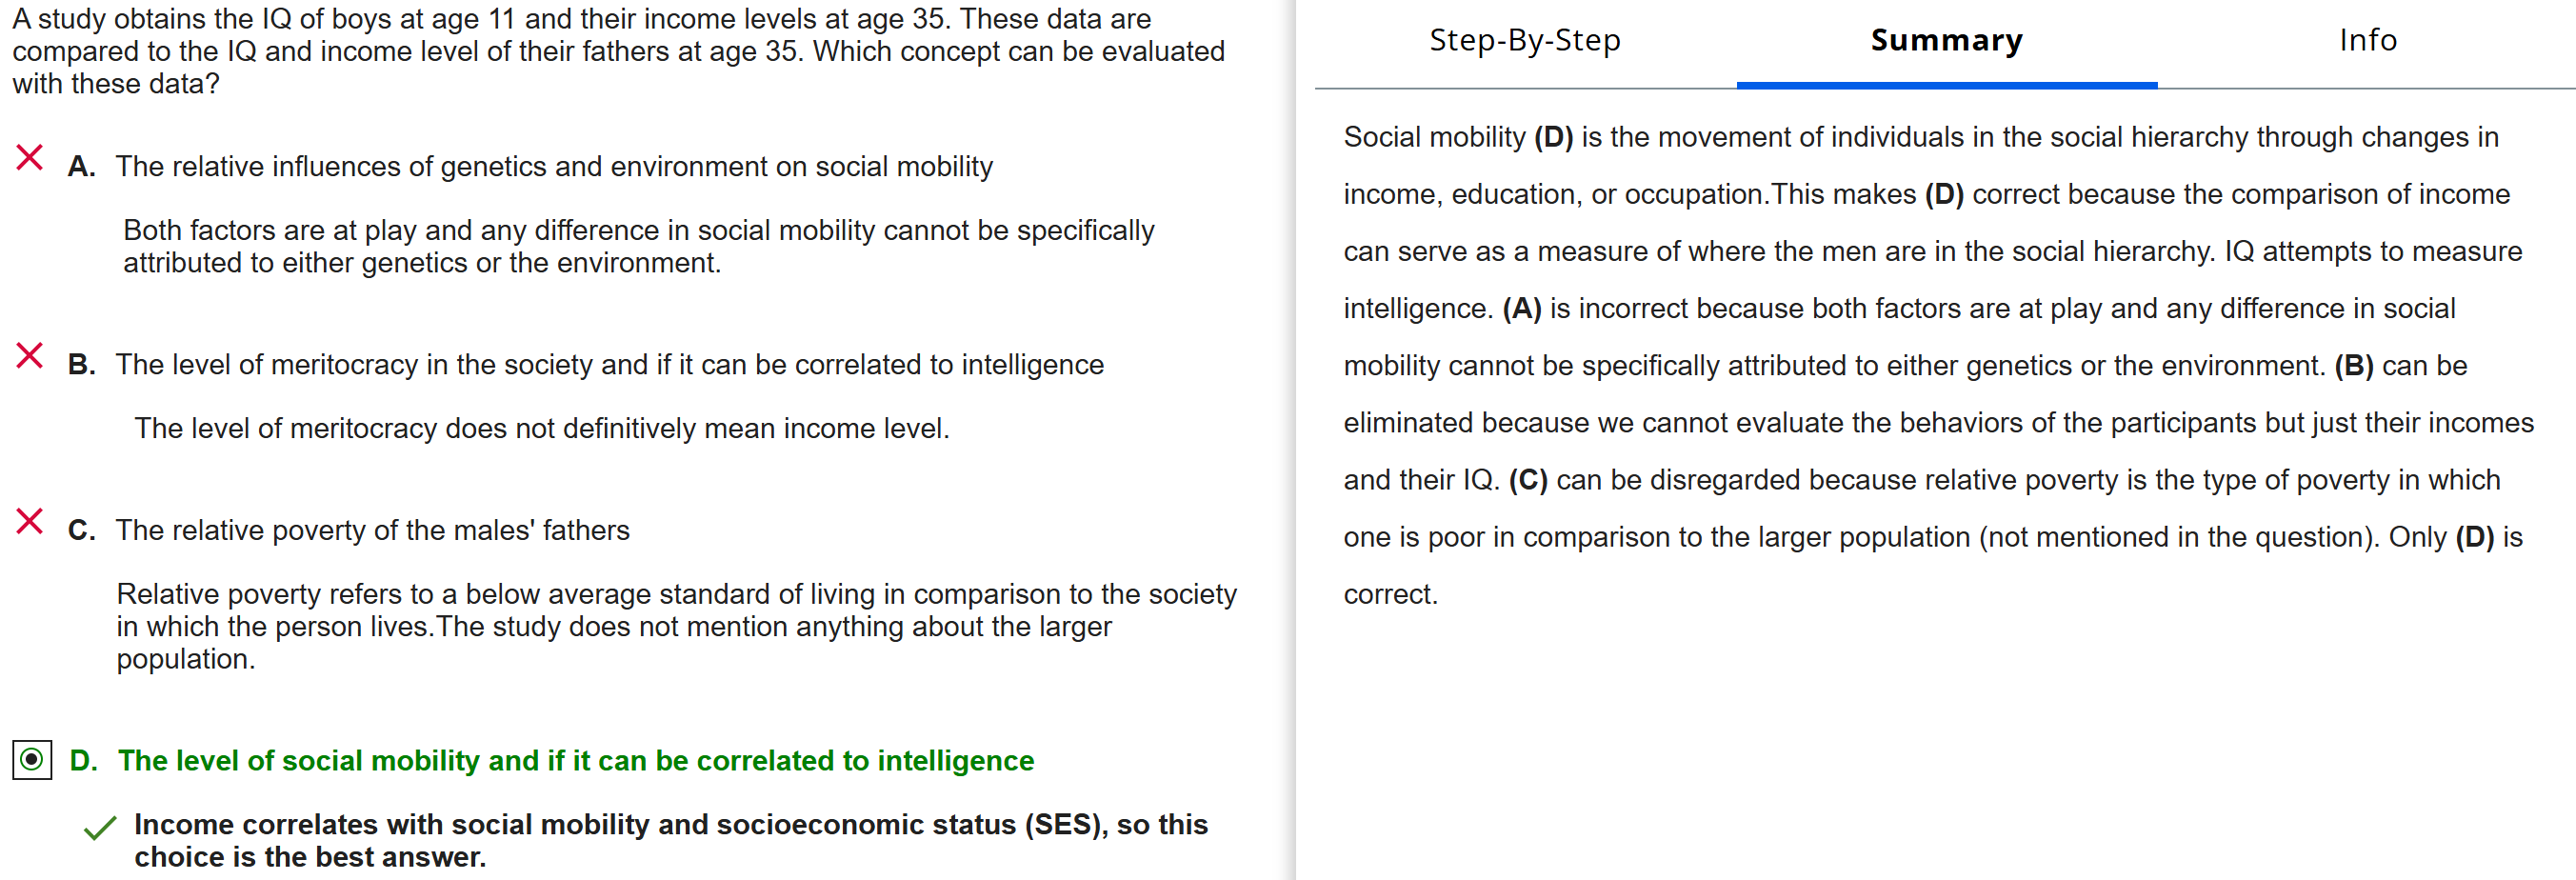Image resolution: width=2576 pixels, height=880 pixels.
Task: Click the bold letter label 'C.'
Action: [81, 531]
